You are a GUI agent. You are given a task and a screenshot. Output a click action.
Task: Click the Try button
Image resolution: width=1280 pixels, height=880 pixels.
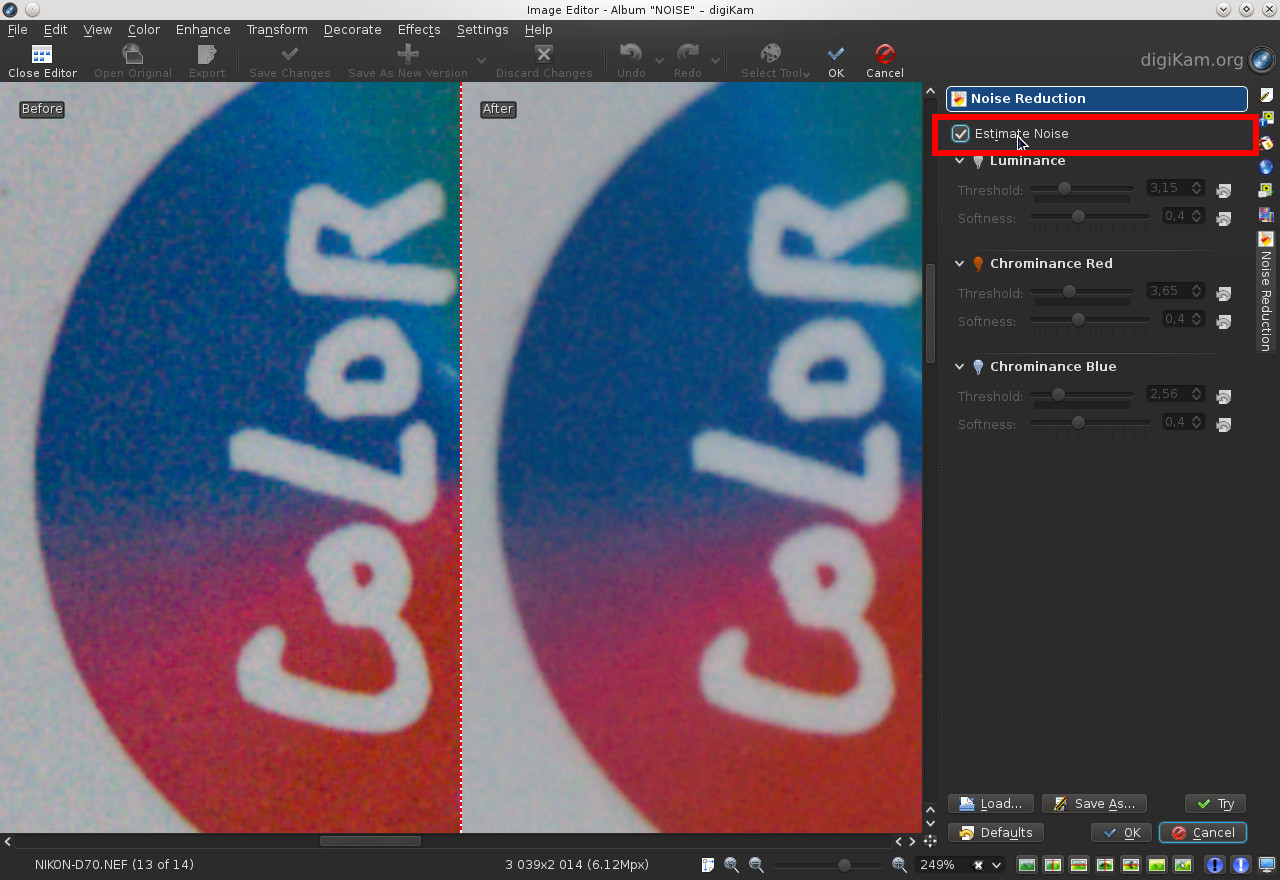pos(1214,803)
